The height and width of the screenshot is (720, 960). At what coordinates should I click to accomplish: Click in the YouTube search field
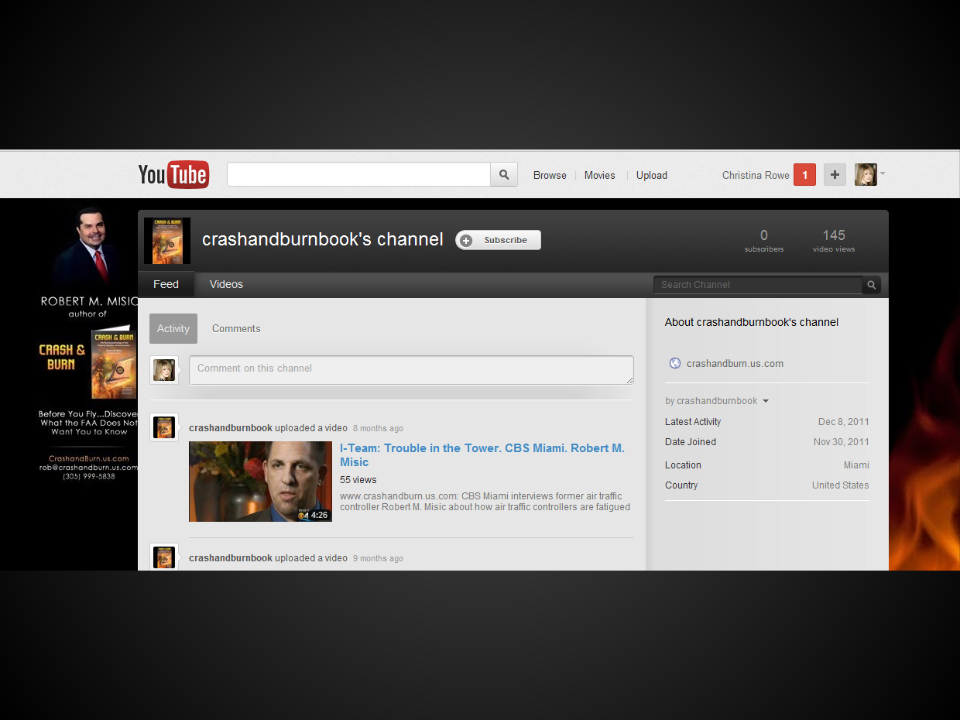(359, 174)
